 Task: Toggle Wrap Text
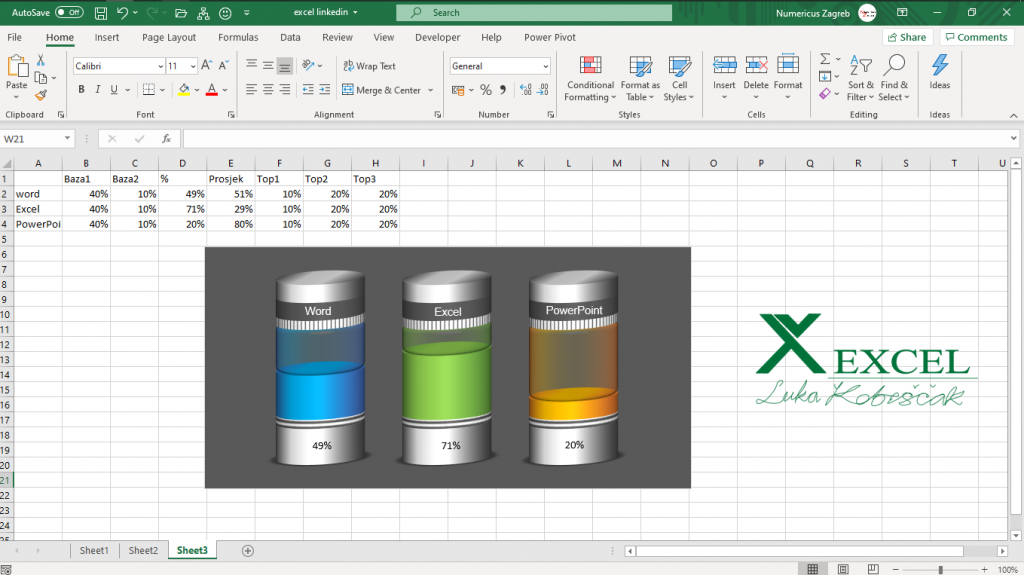(370, 66)
